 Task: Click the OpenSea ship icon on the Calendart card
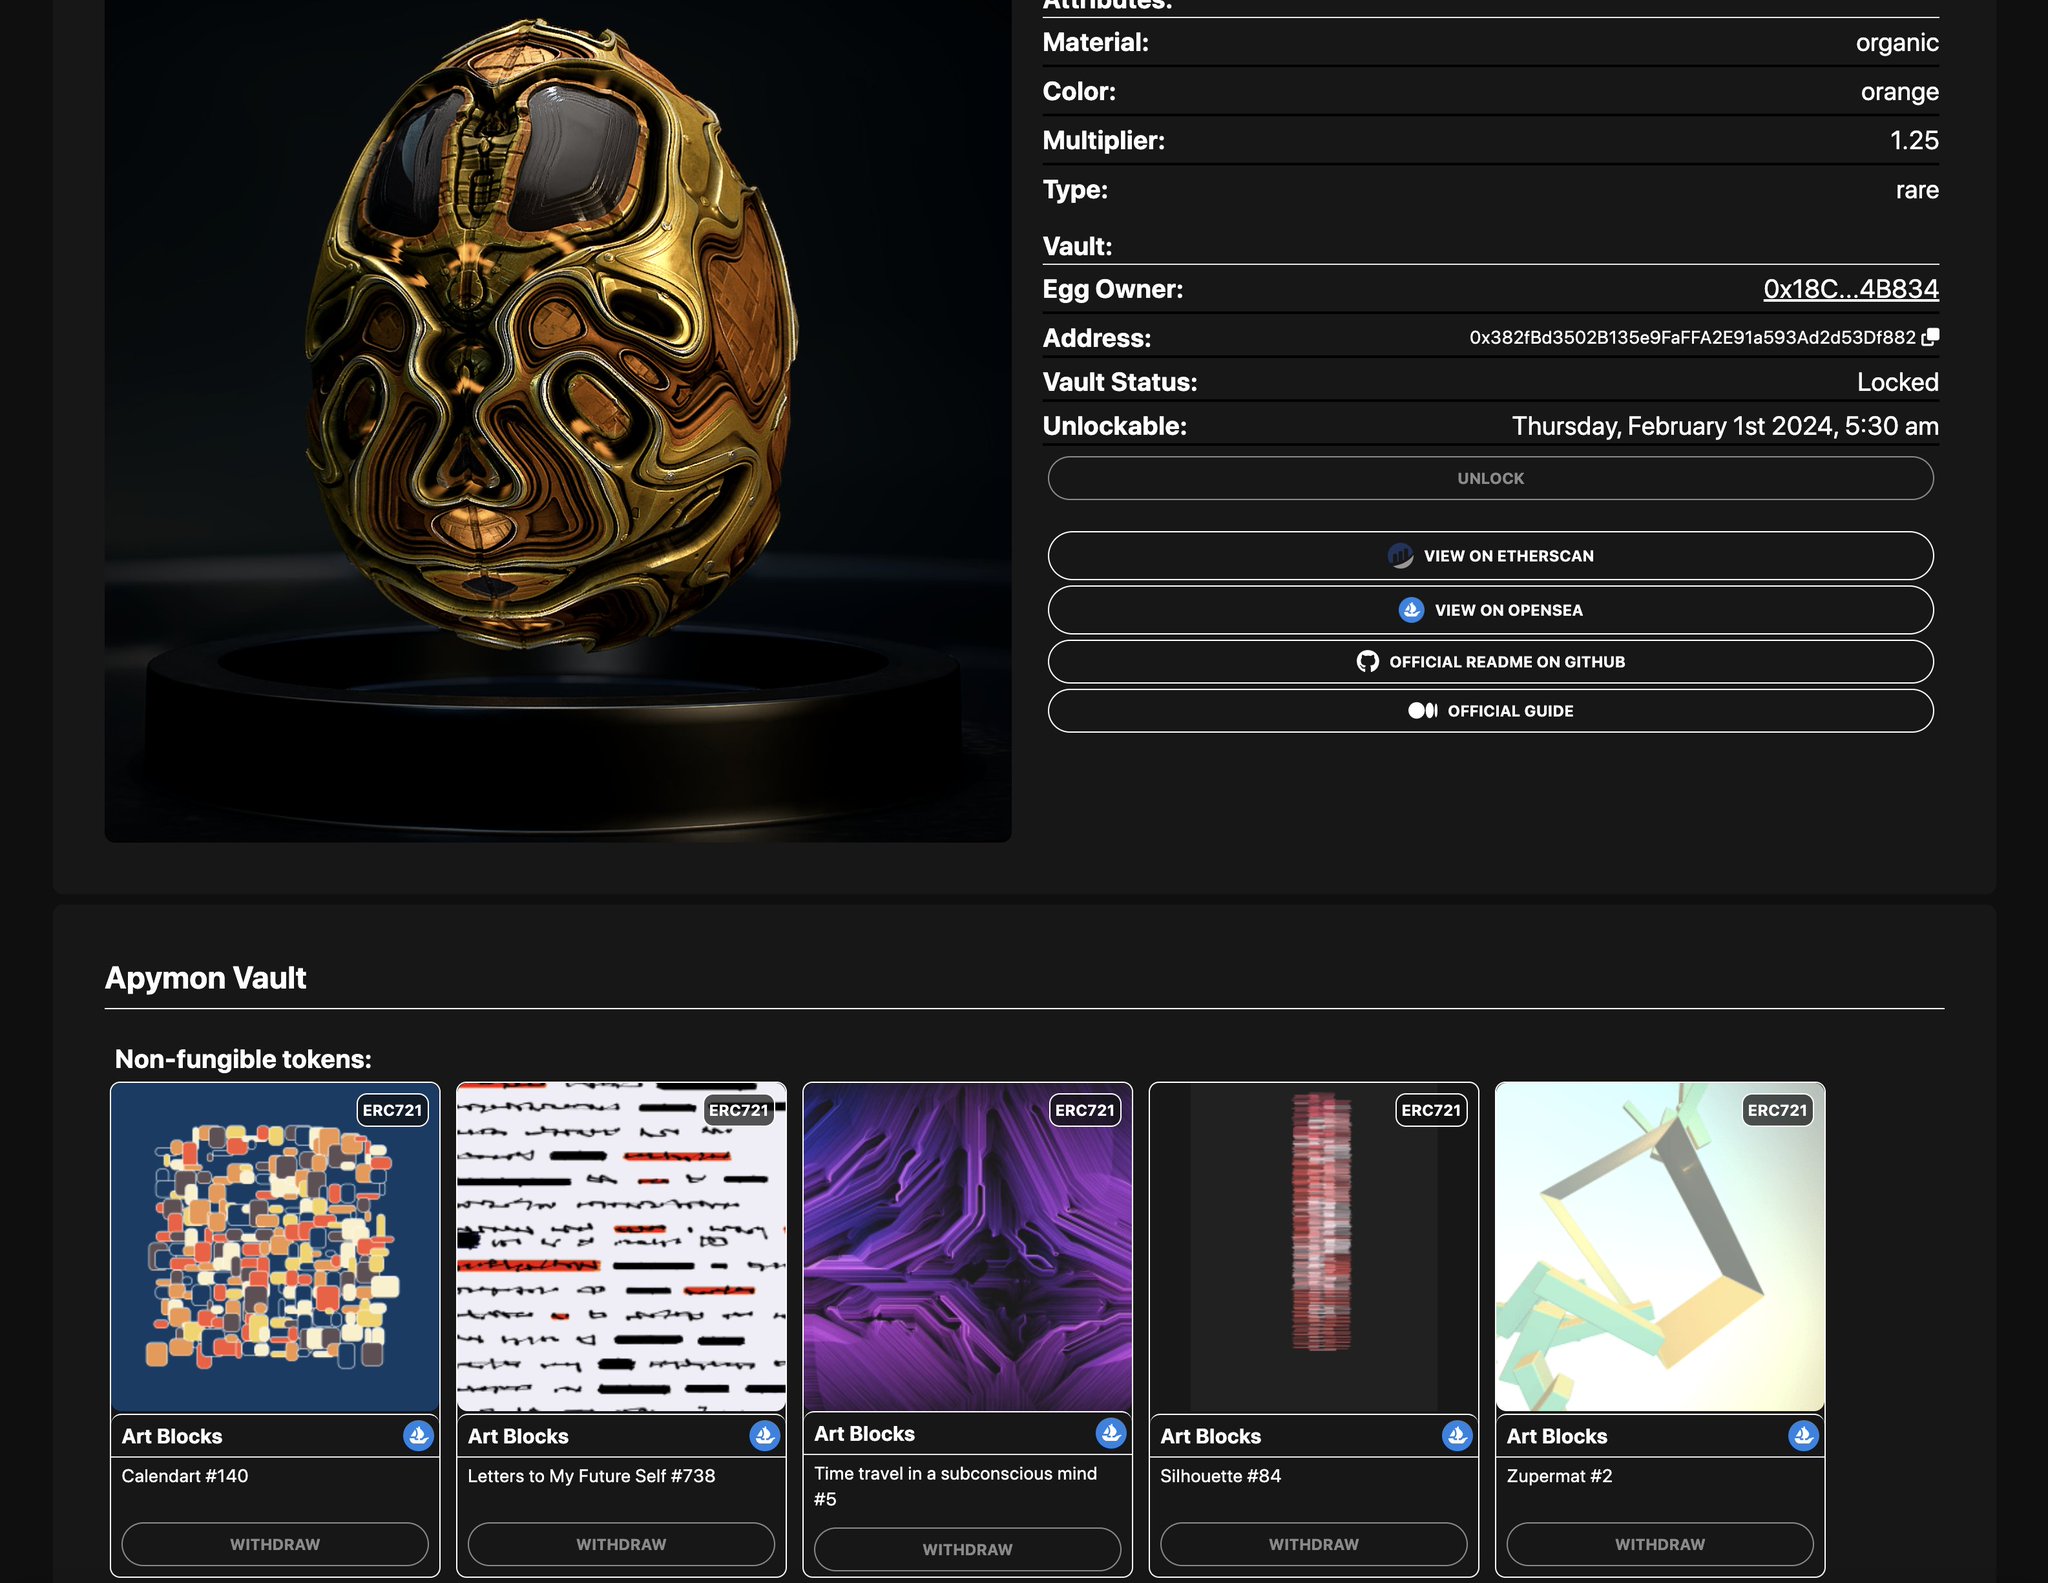[418, 1436]
